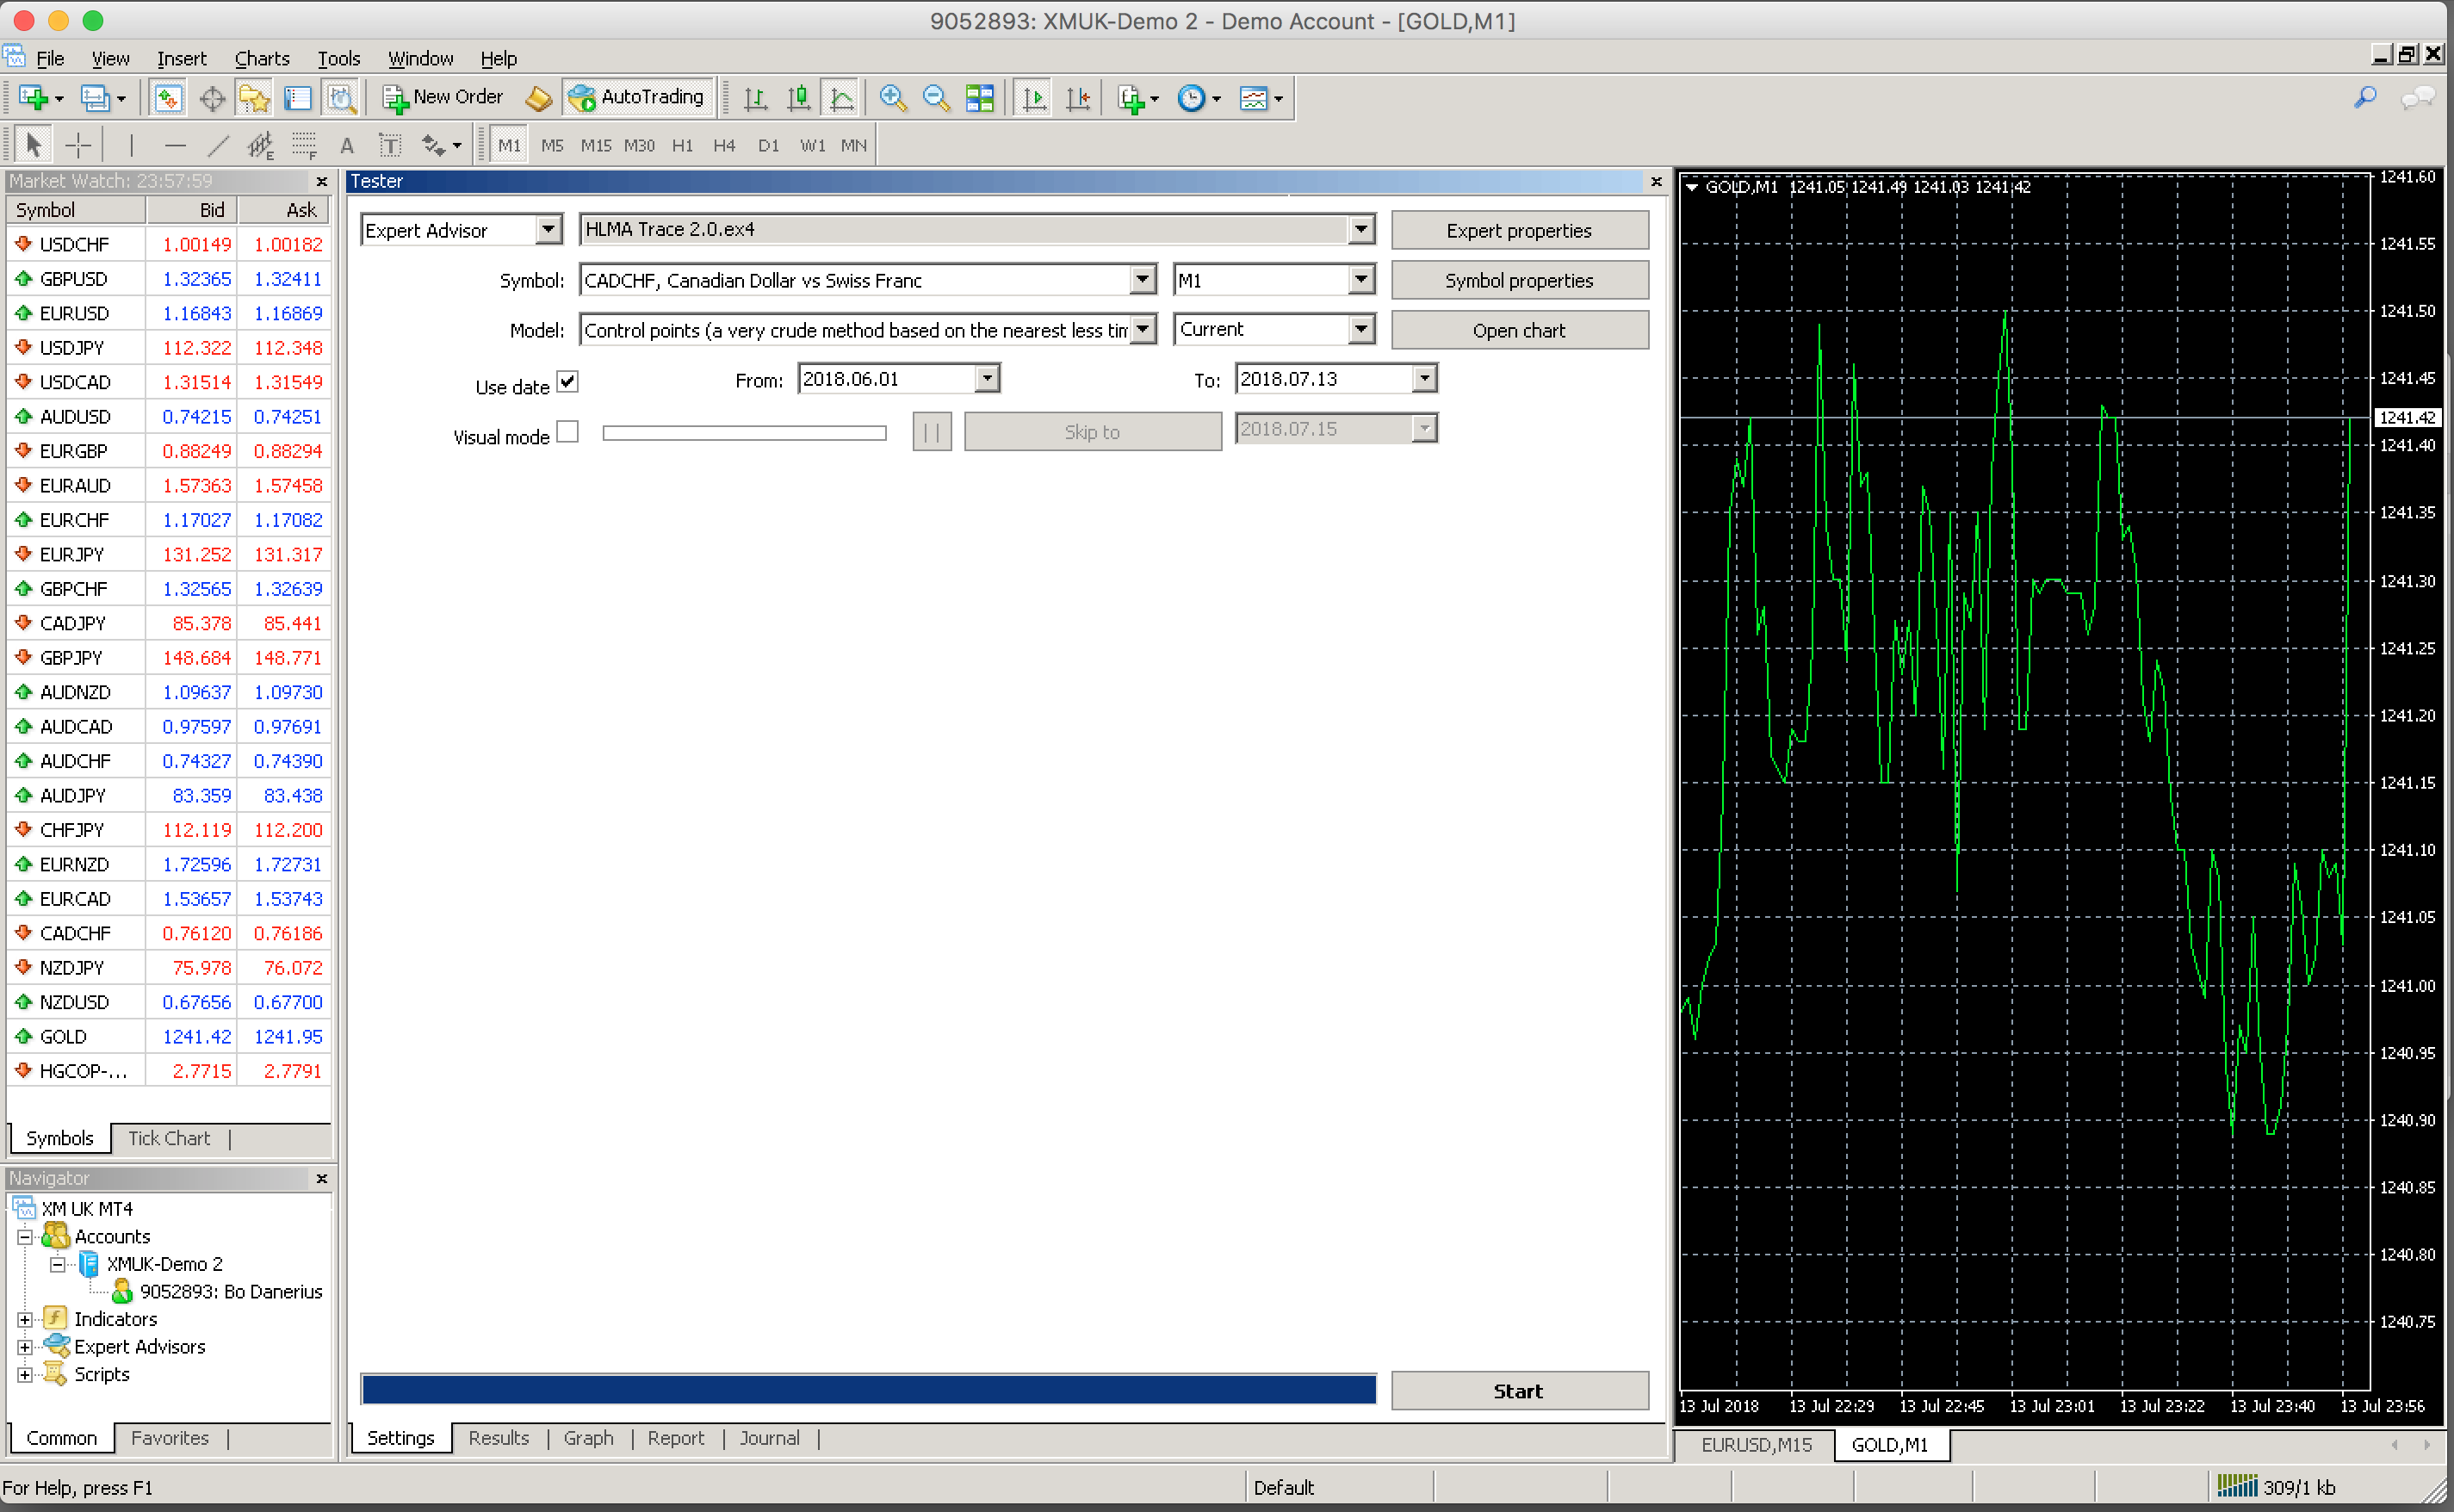
Task: Click the Expert properties button
Action: coord(1518,230)
